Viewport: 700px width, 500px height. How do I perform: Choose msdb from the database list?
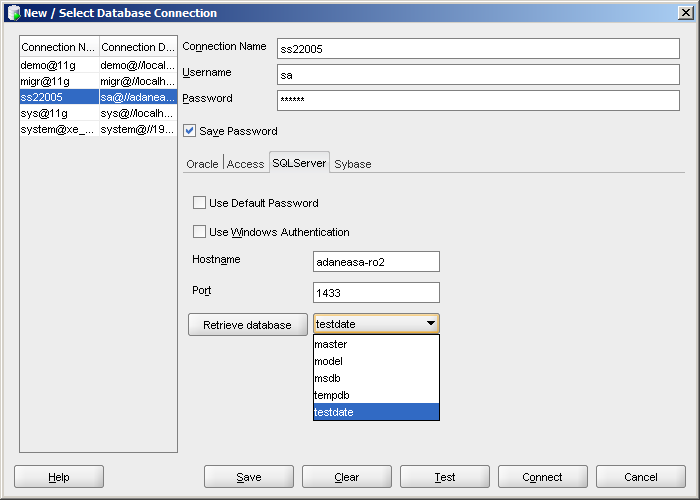(x=376, y=378)
